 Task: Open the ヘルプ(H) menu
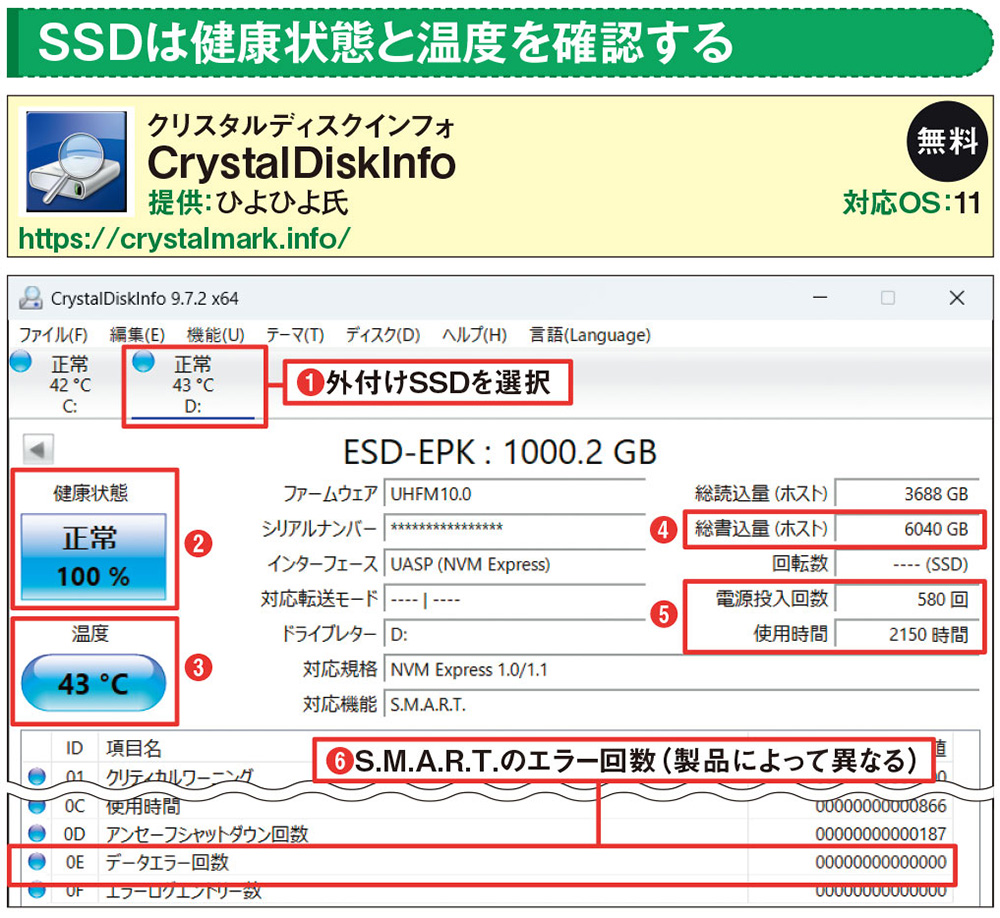pyautogui.click(x=474, y=335)
